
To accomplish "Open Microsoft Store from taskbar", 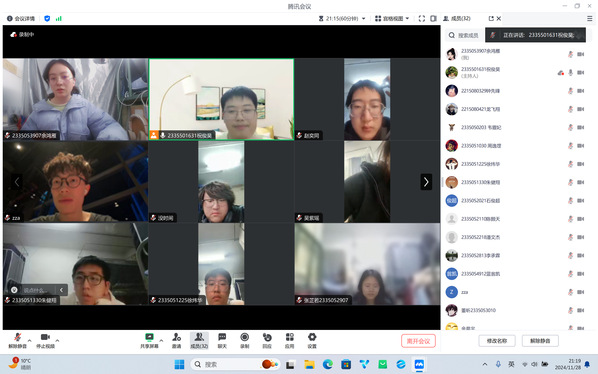I will coord(346,364).
